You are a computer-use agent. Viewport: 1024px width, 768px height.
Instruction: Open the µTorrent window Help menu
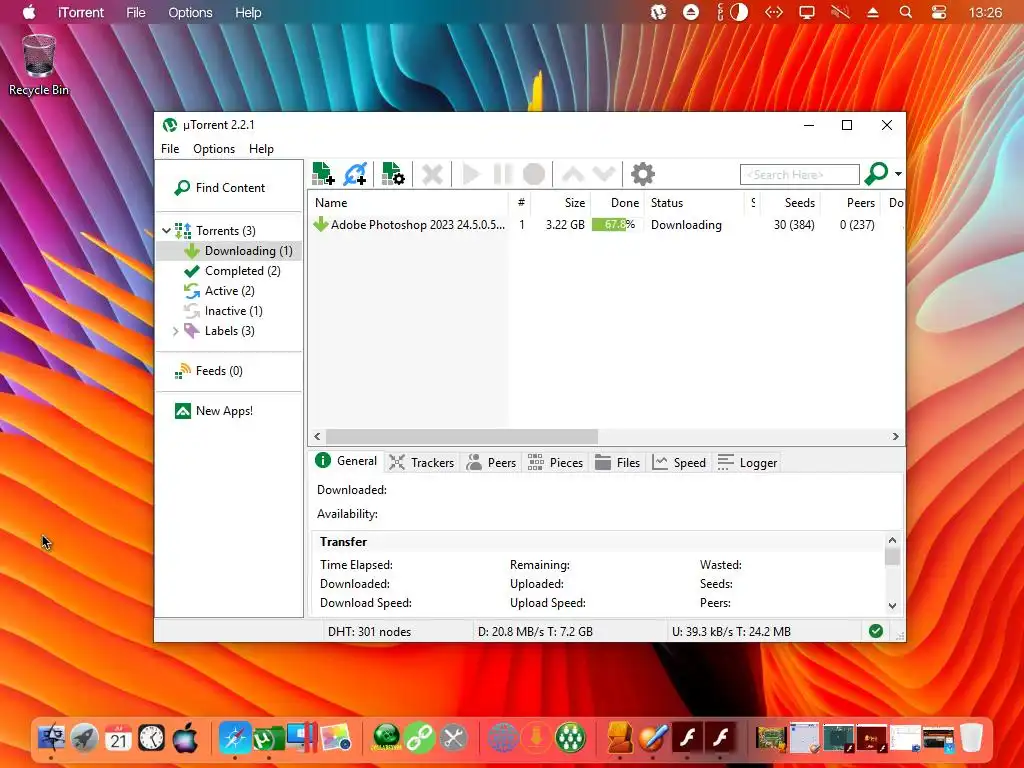[x=261, y=149]
